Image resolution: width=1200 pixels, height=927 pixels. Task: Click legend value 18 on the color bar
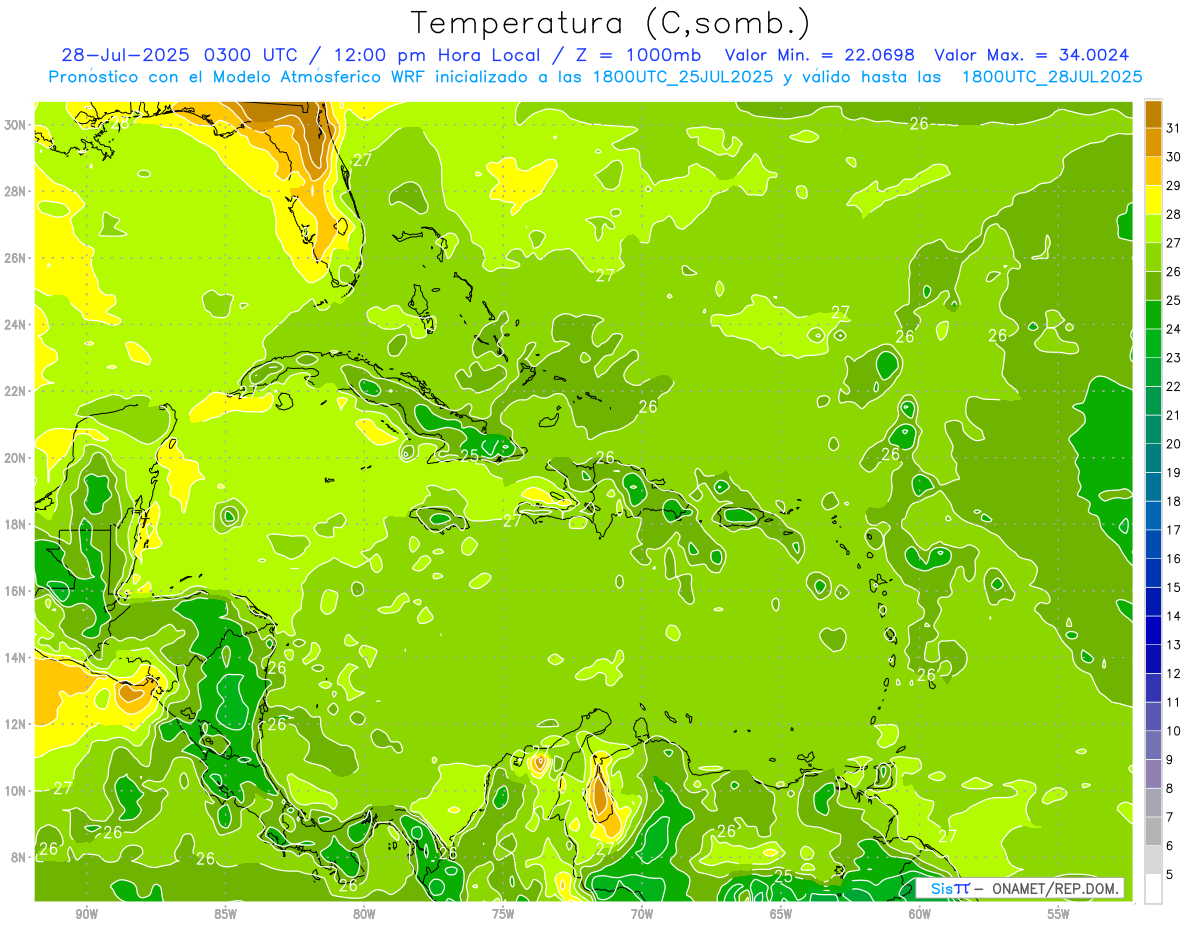point(1174,501)
